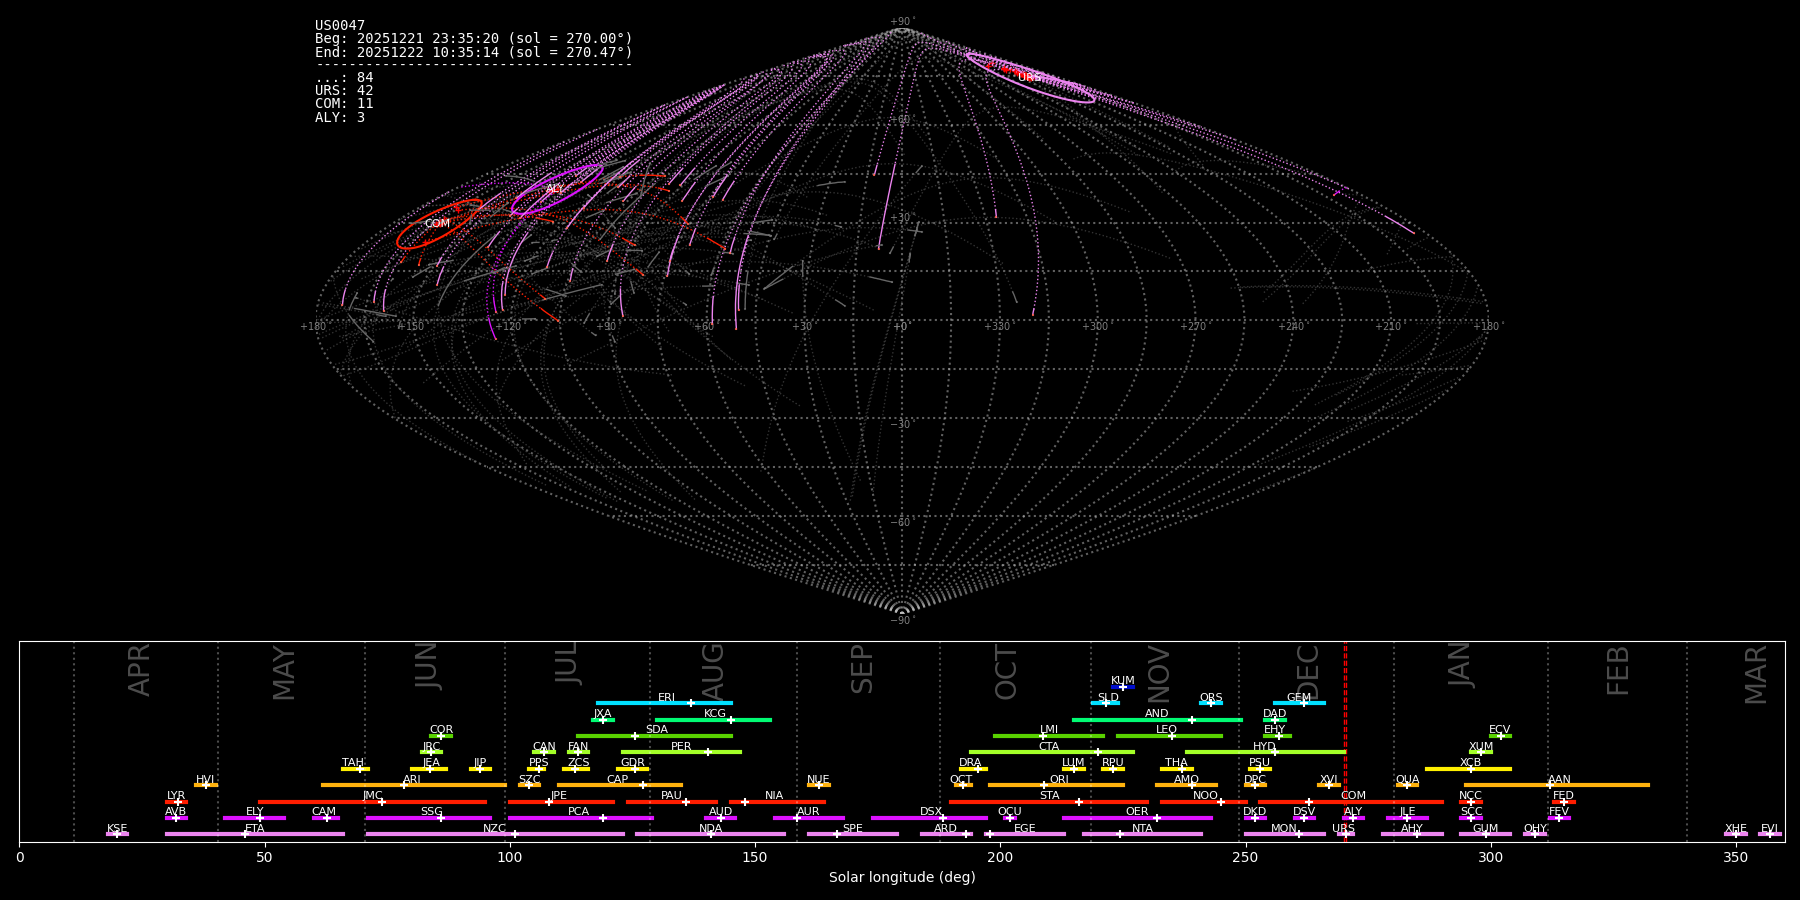Click the End timestamp line in the header
This screenshot has width=1800, height=900.
point(474,52)
